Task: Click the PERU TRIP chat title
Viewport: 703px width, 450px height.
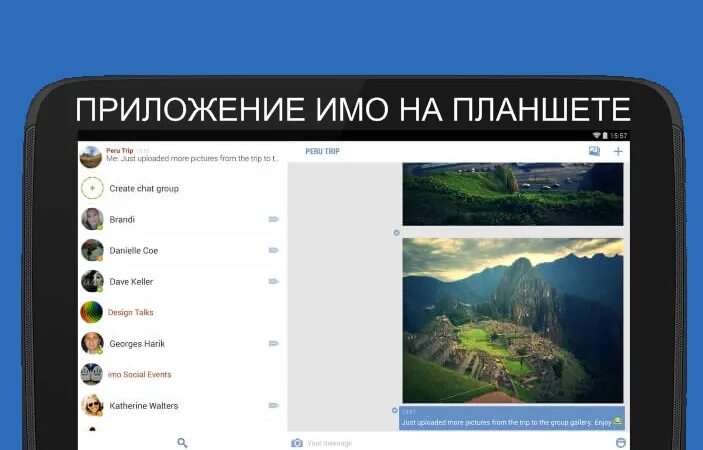Action: [322, 151]
